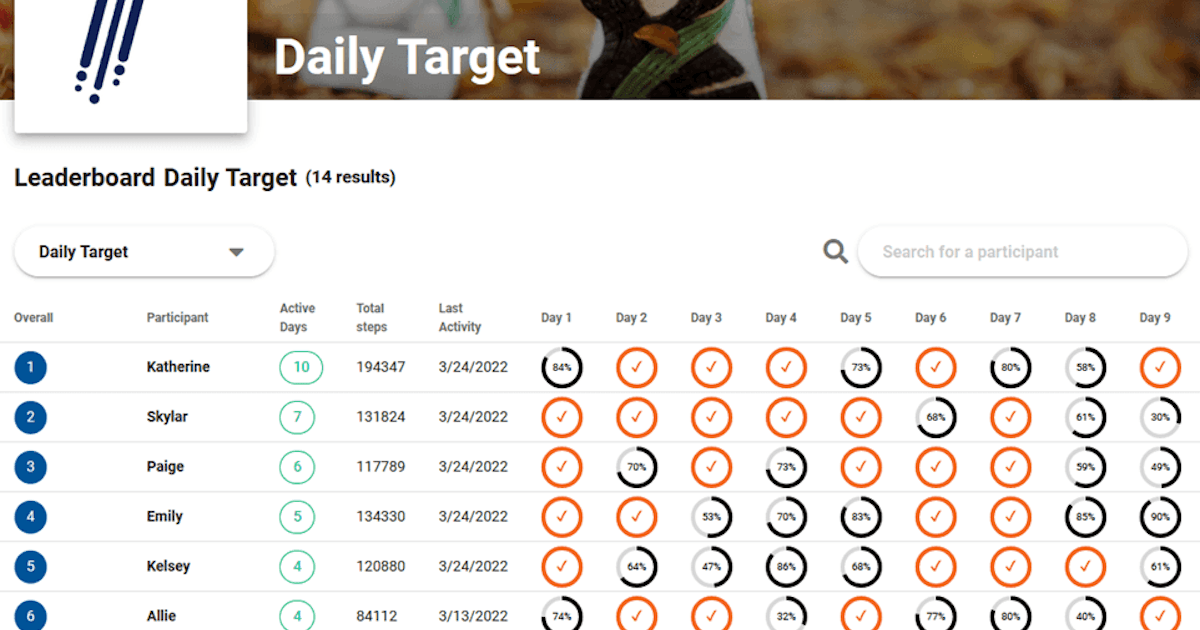Open the Daily Target leaderboard dropdown

pyautogui.click(x=143, y=252)
